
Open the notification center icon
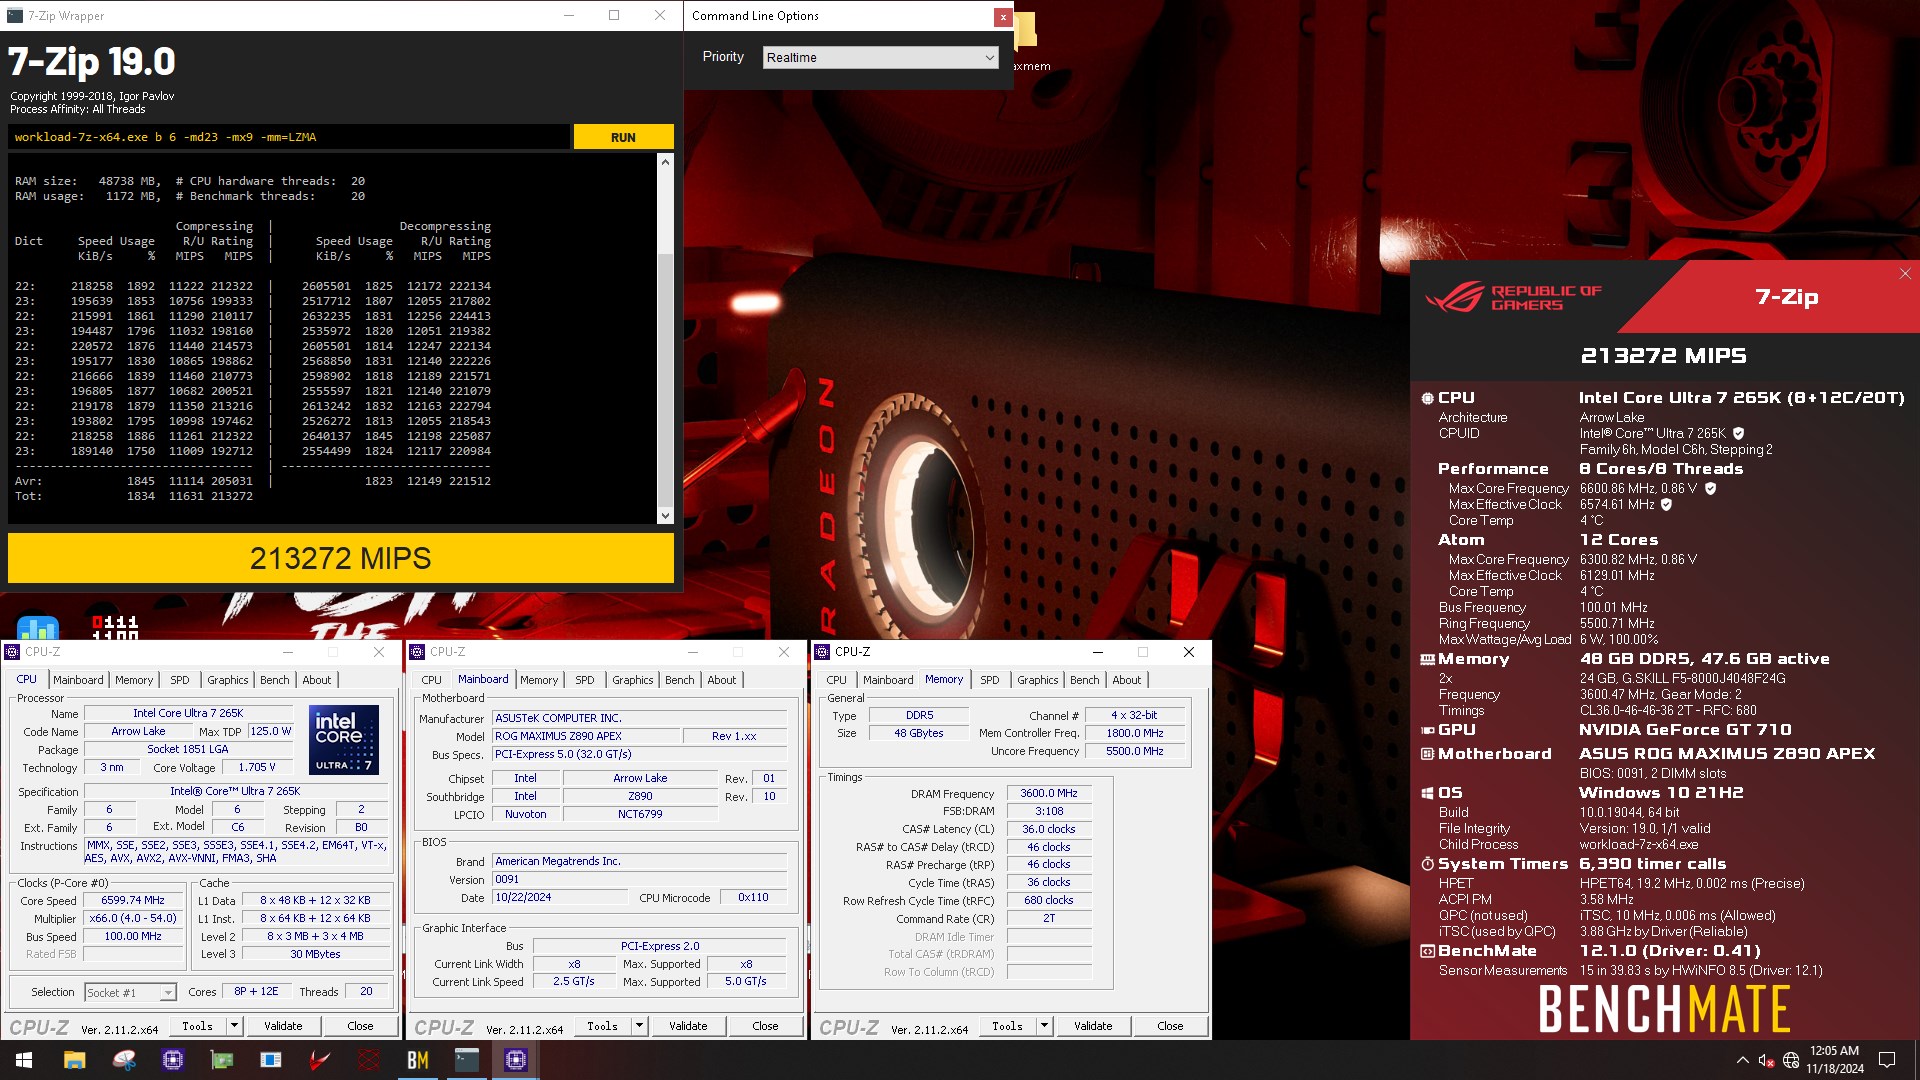(x=1887, y=1060)
